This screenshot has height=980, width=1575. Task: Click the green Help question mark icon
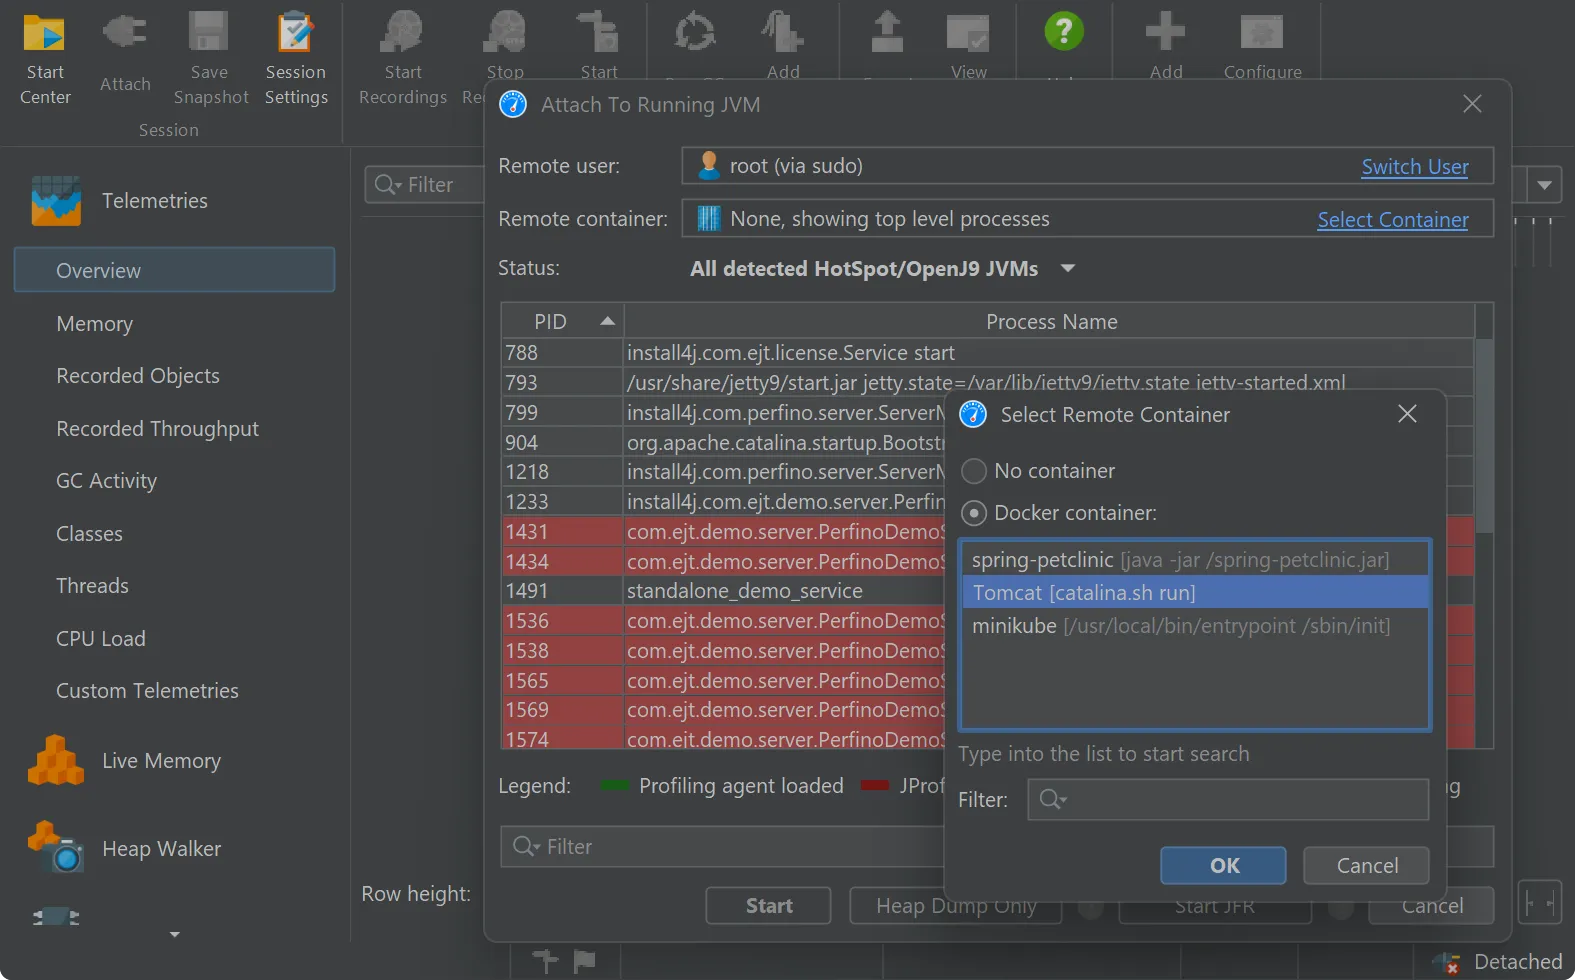[1064, 31]
